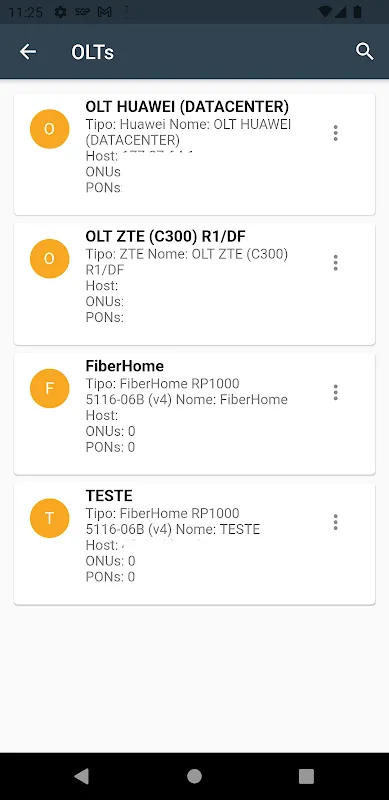Open three-dot menu for TESTE entry

coord(335,521)
